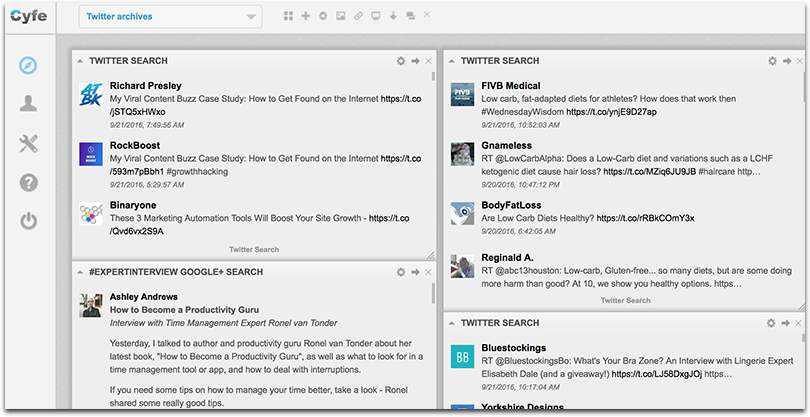The width and height of the screenshot is (810, 417).
Task: Close the Bluestockings Twitter Search widget
Action: (799, 323)
